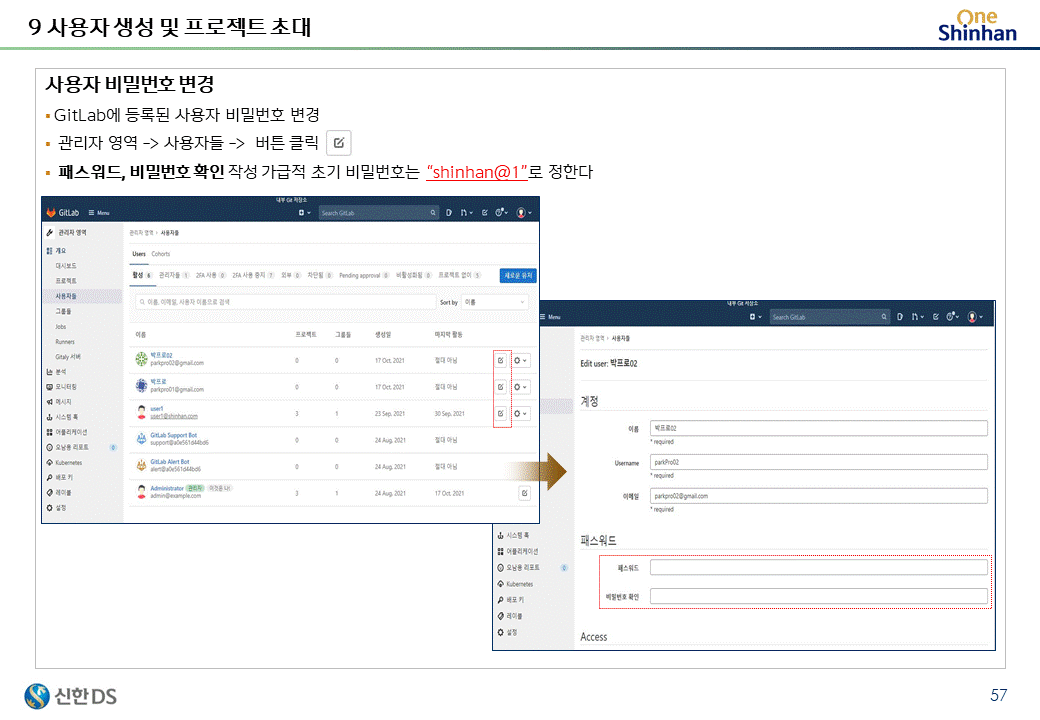The image size is (1040, 720).
Task: Click the to-do list icon in users list top bar
Action: (485, 213)
